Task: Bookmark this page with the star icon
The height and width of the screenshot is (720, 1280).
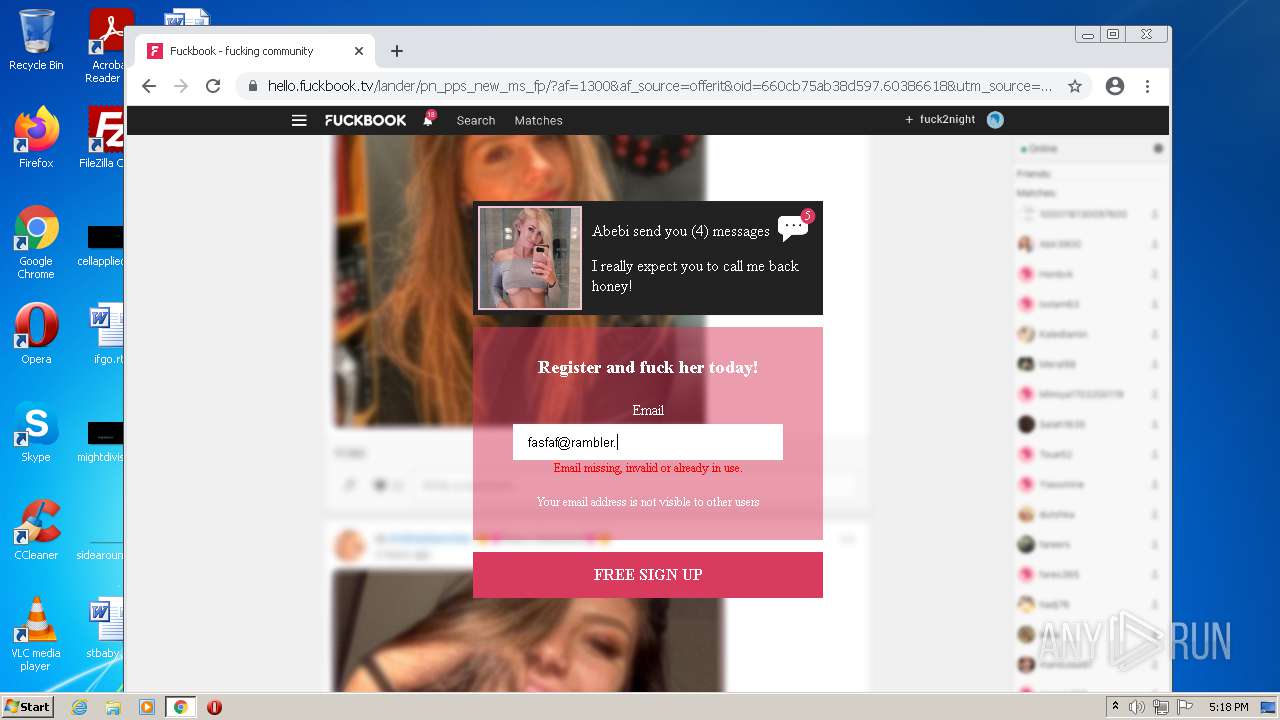Action: click(x=1075, y=86)
